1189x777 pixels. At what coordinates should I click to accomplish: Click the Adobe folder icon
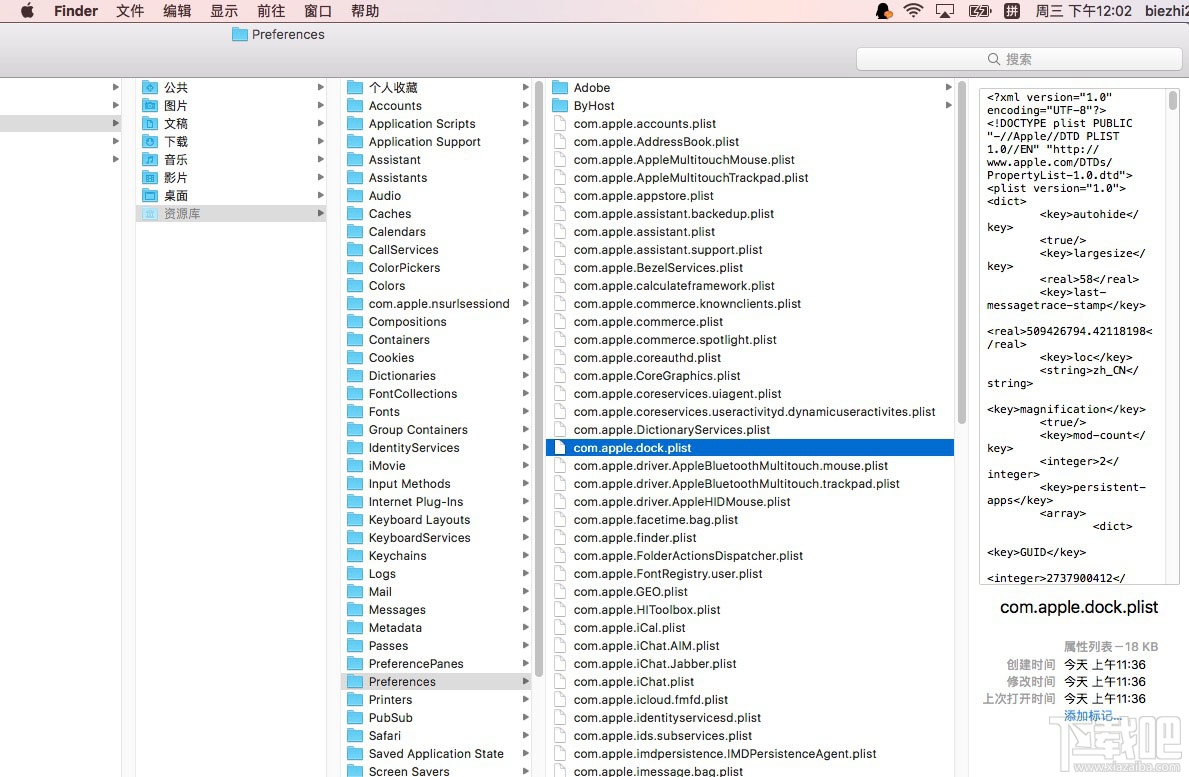point(560,87)
